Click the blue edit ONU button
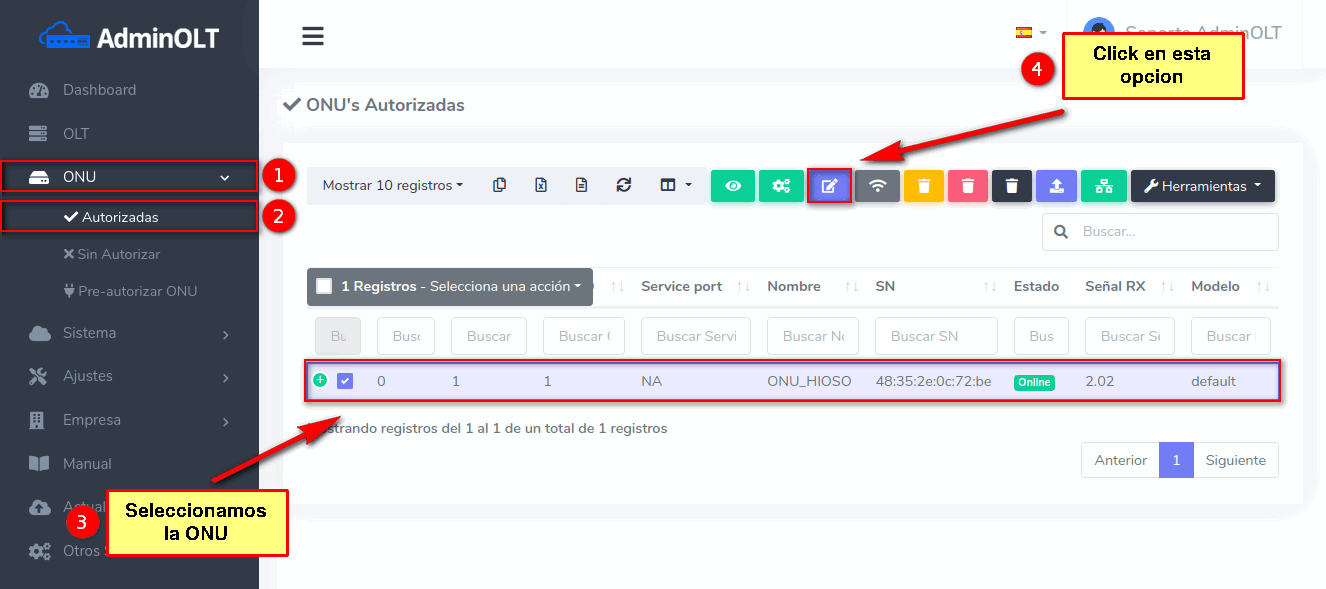Screen dimensions: 1326x589 (x=829, y=186)
